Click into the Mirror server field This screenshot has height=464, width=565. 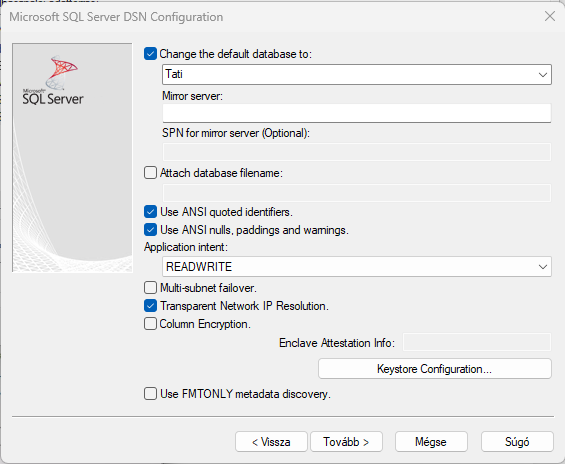pos(357,113)
